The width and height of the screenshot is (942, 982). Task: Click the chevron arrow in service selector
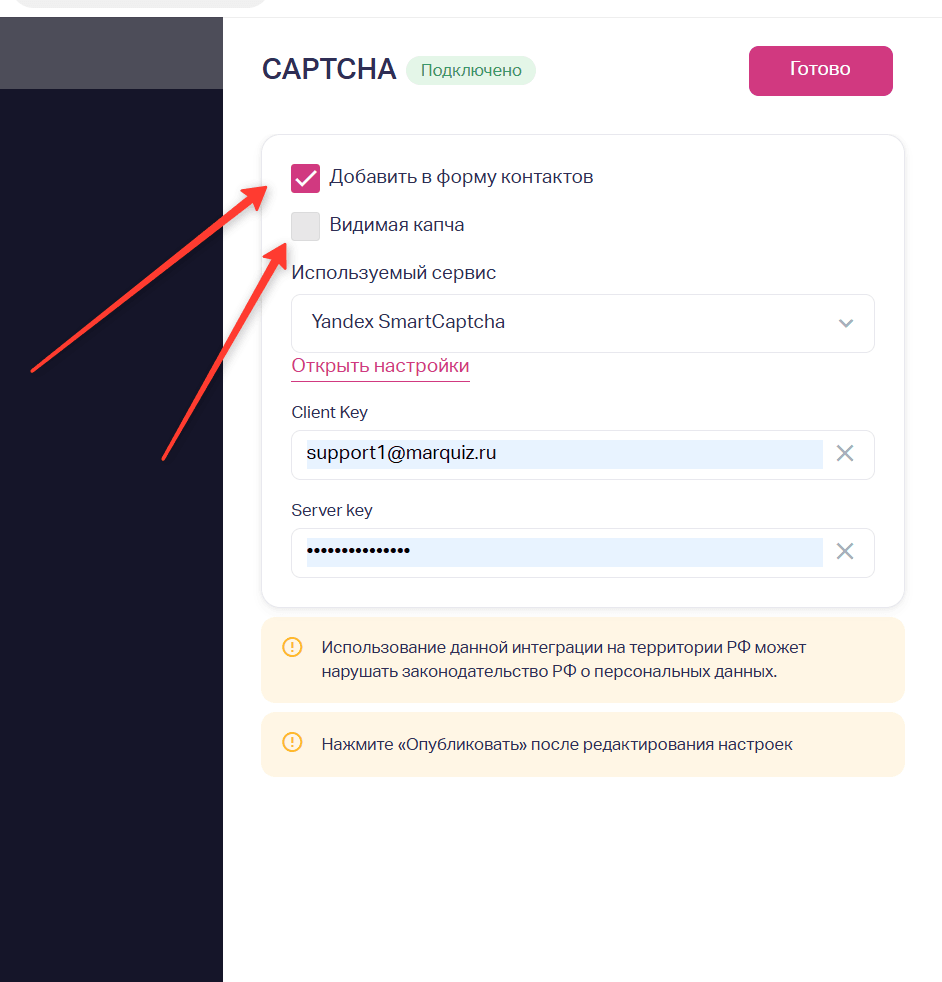tap(846, 323)
